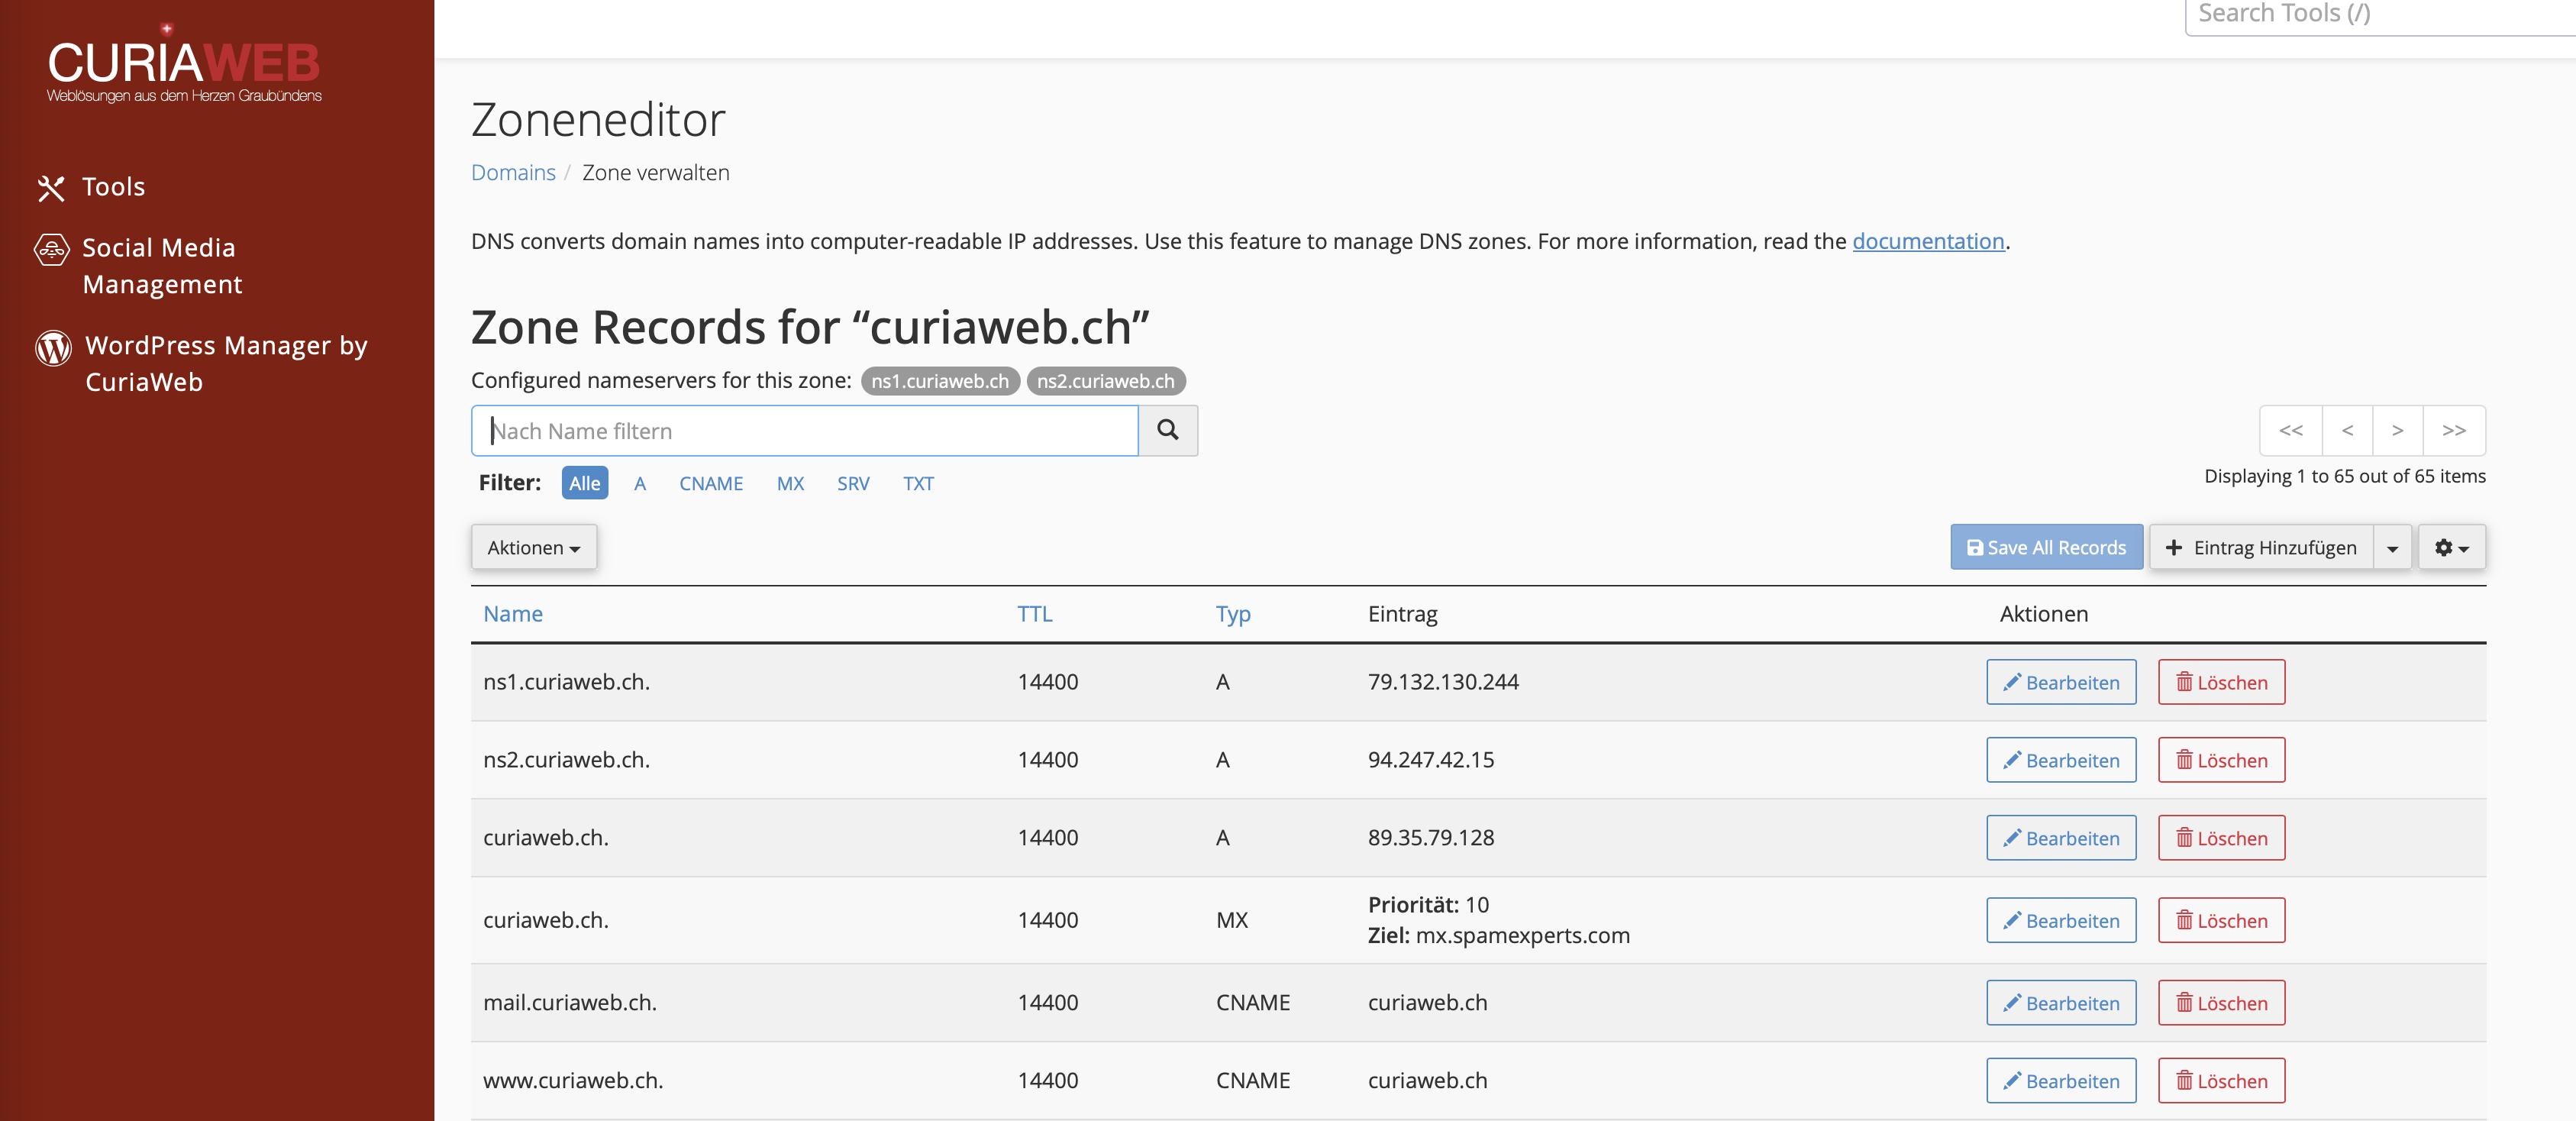Open the Domains breadcrumb link

coord(513,173)
